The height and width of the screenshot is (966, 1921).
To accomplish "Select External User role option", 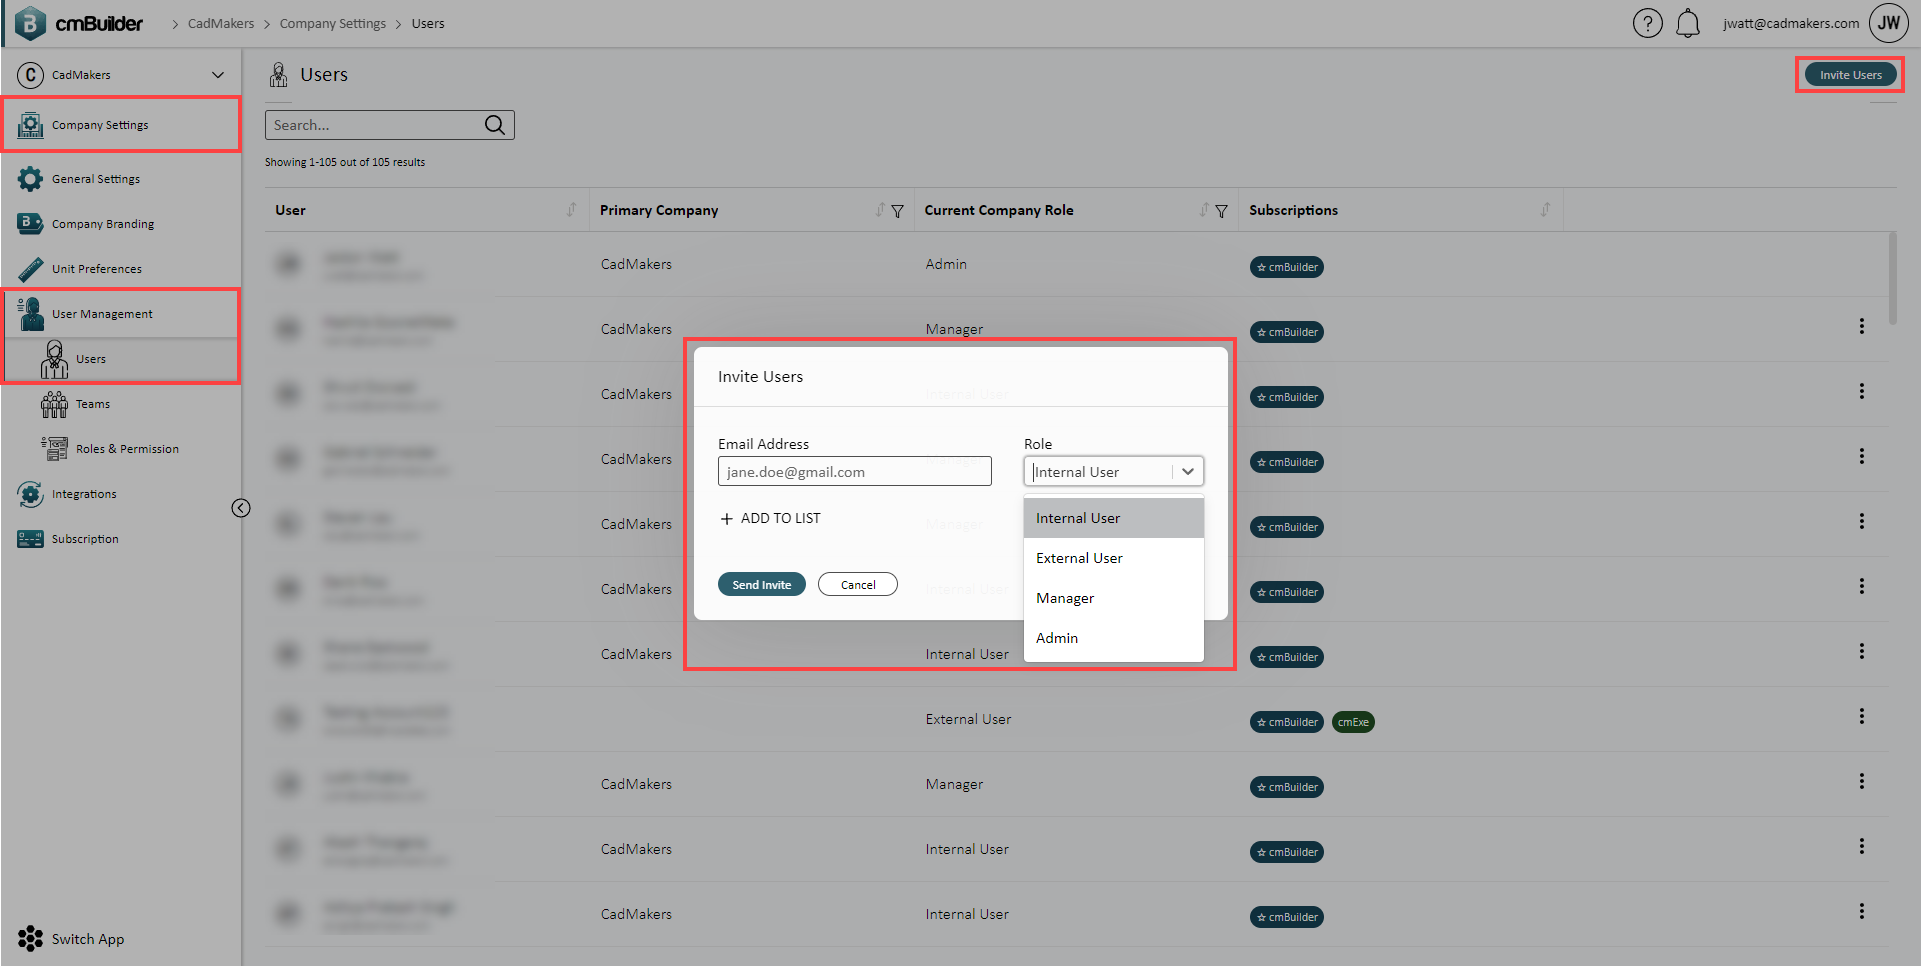I will 1113,558.
